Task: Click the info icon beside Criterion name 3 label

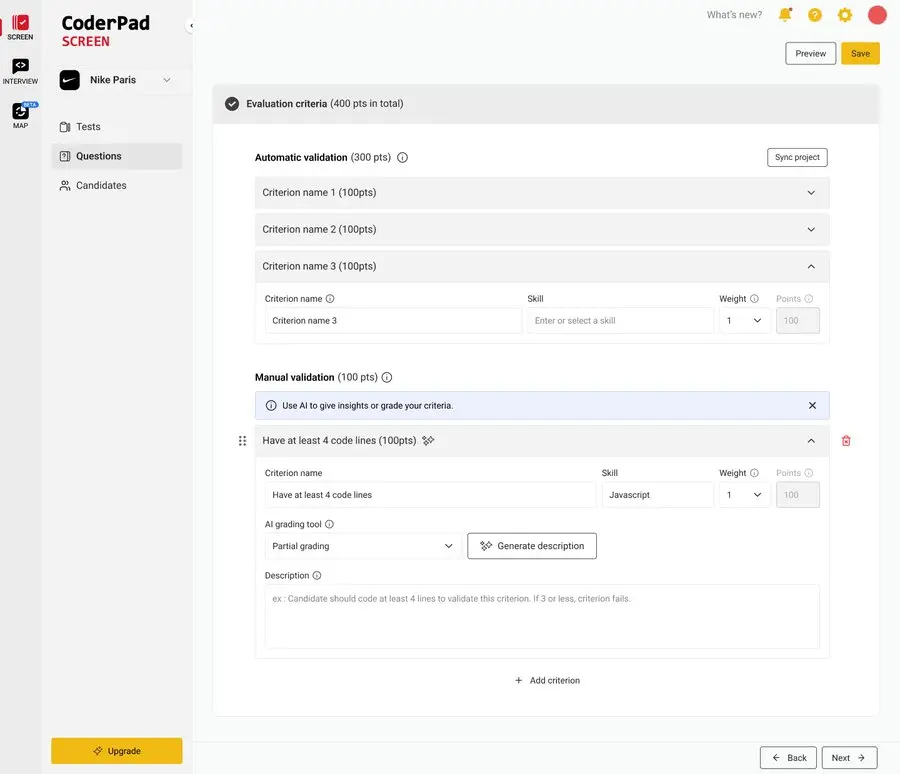Action: pyautogui.click(x=330, y=299)
